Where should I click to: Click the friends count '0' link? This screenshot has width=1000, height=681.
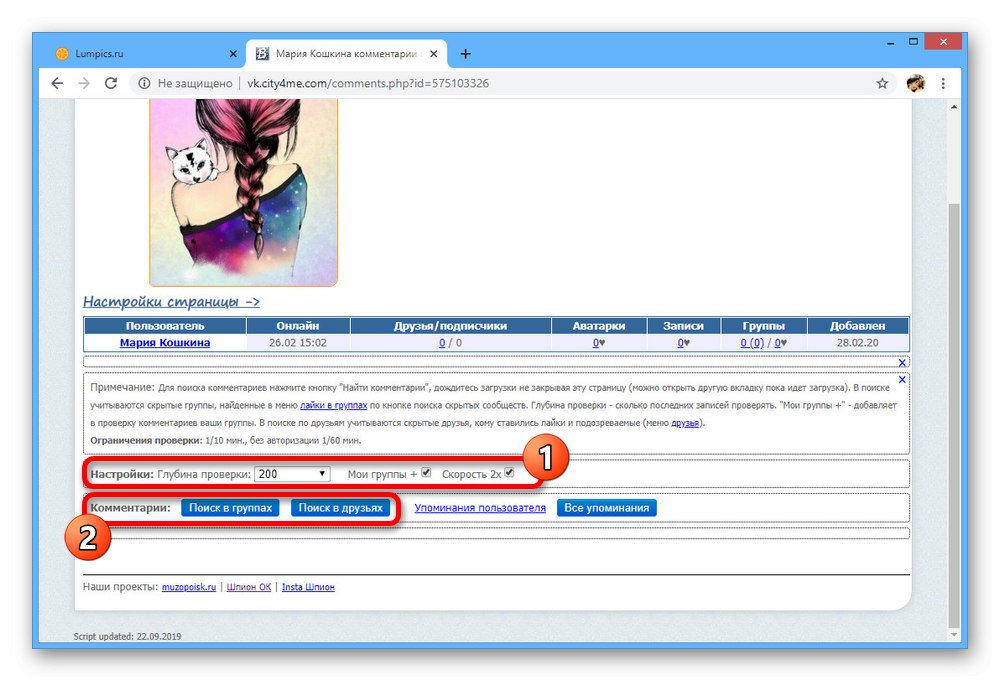(x=442, y=342)
